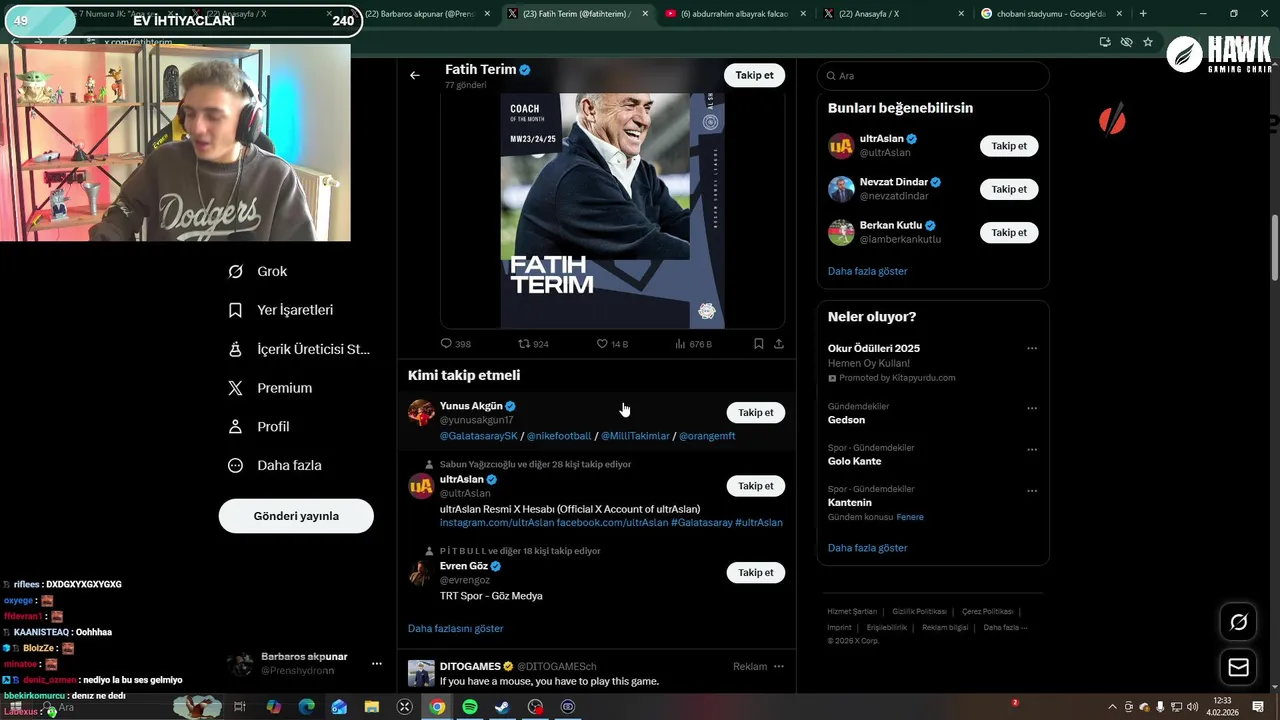This screenshot has width=1280, height=720.
Task: Open Premium from the sidebar
Action: tap(271, 388)
